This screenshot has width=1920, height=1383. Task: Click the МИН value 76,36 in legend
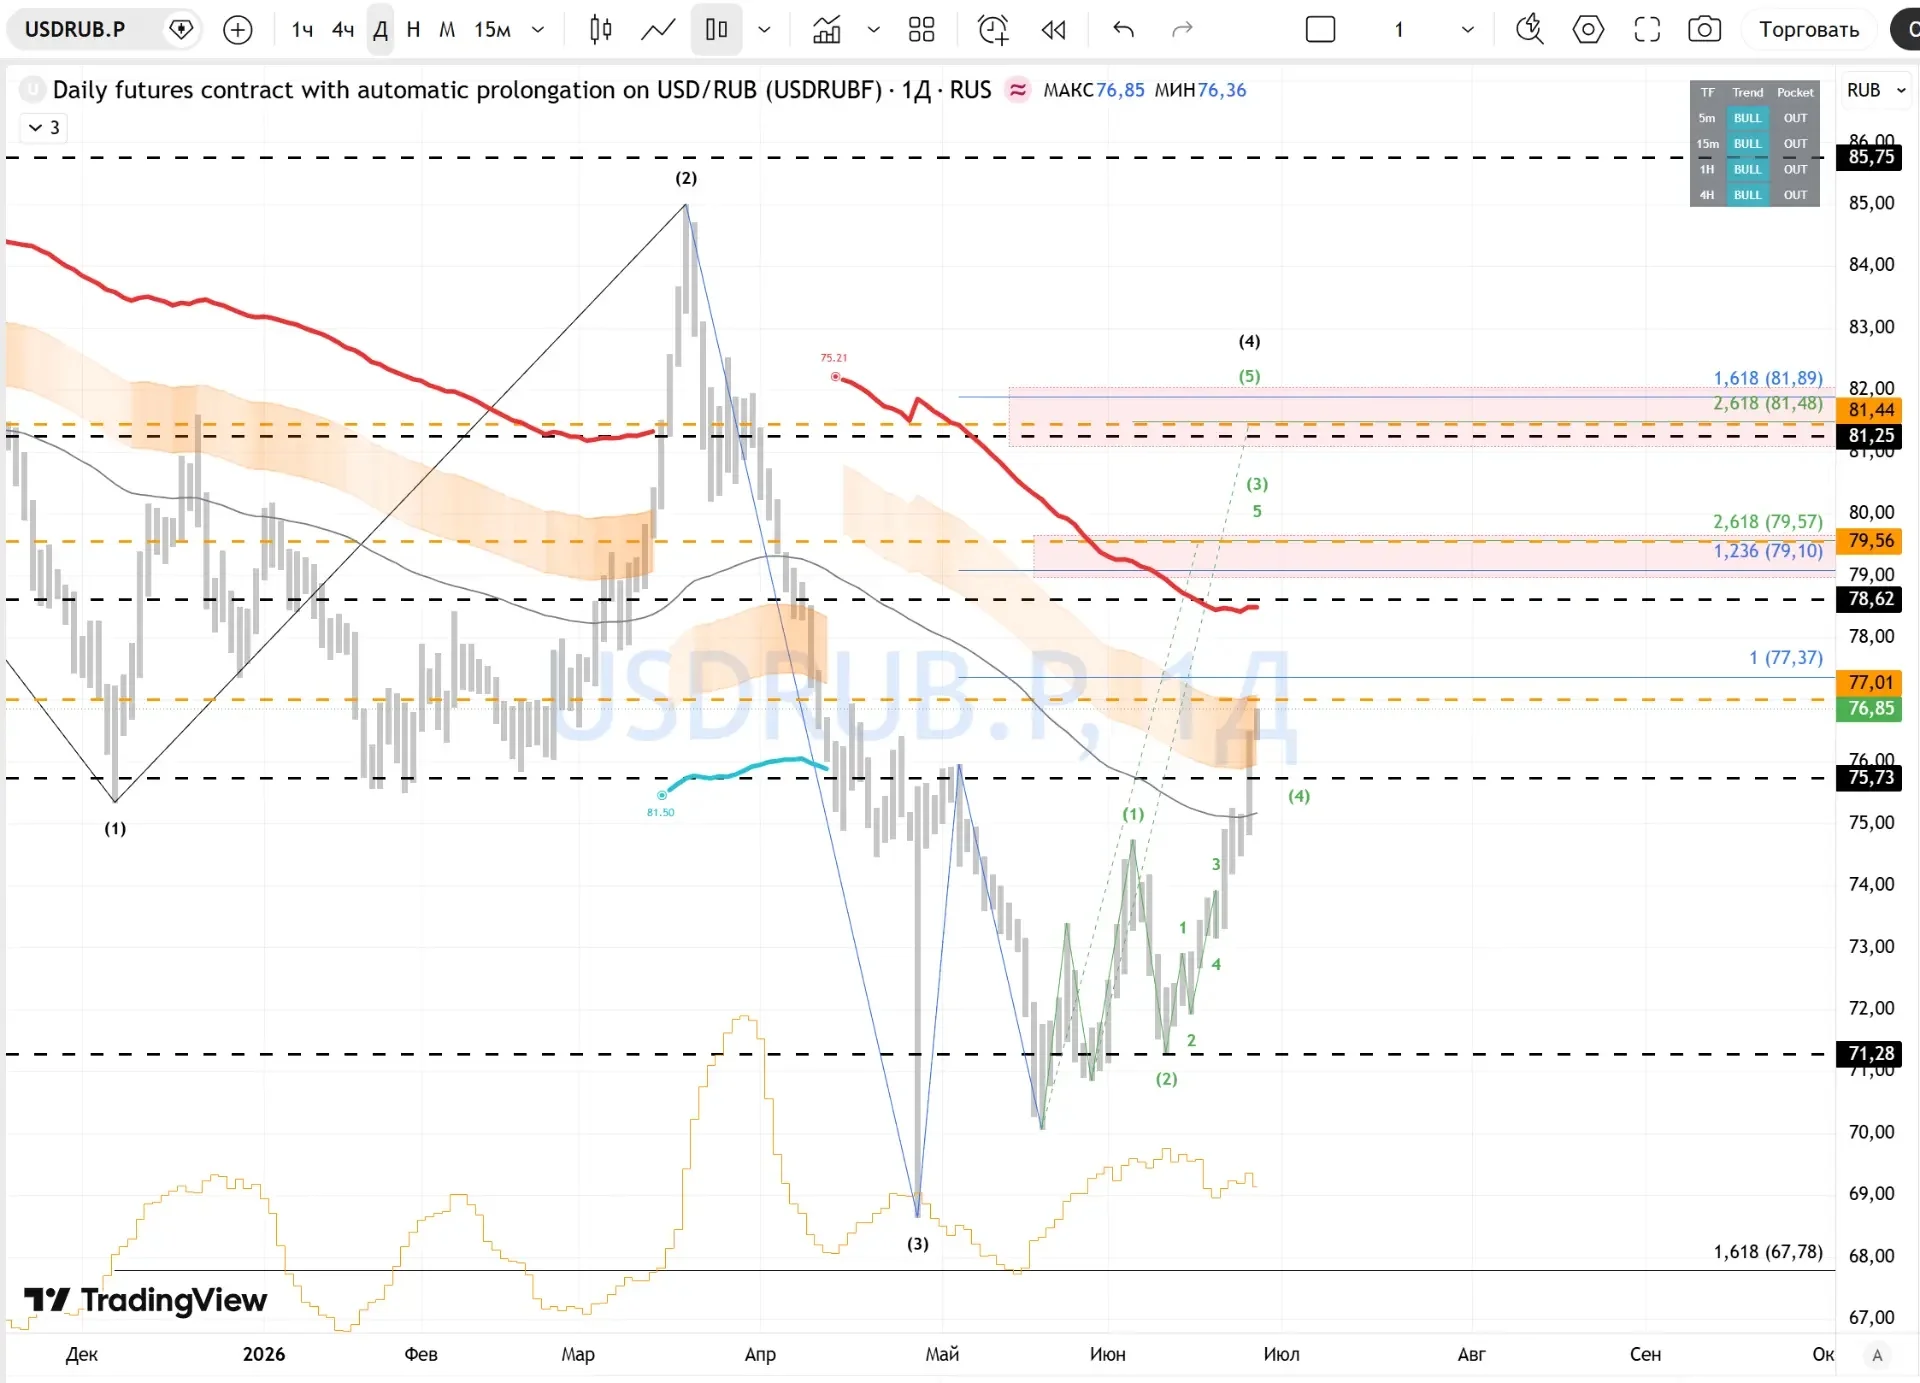pyautogui.click(x=1222, y=90)
